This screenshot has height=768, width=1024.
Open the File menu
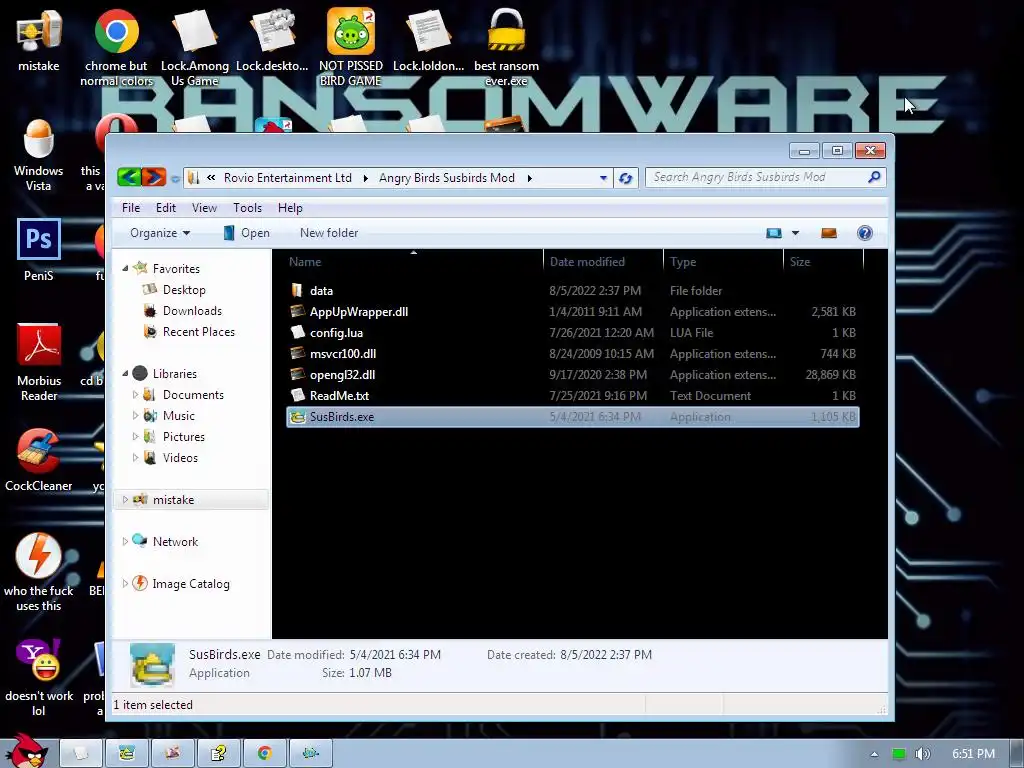[x=131, y=208]
